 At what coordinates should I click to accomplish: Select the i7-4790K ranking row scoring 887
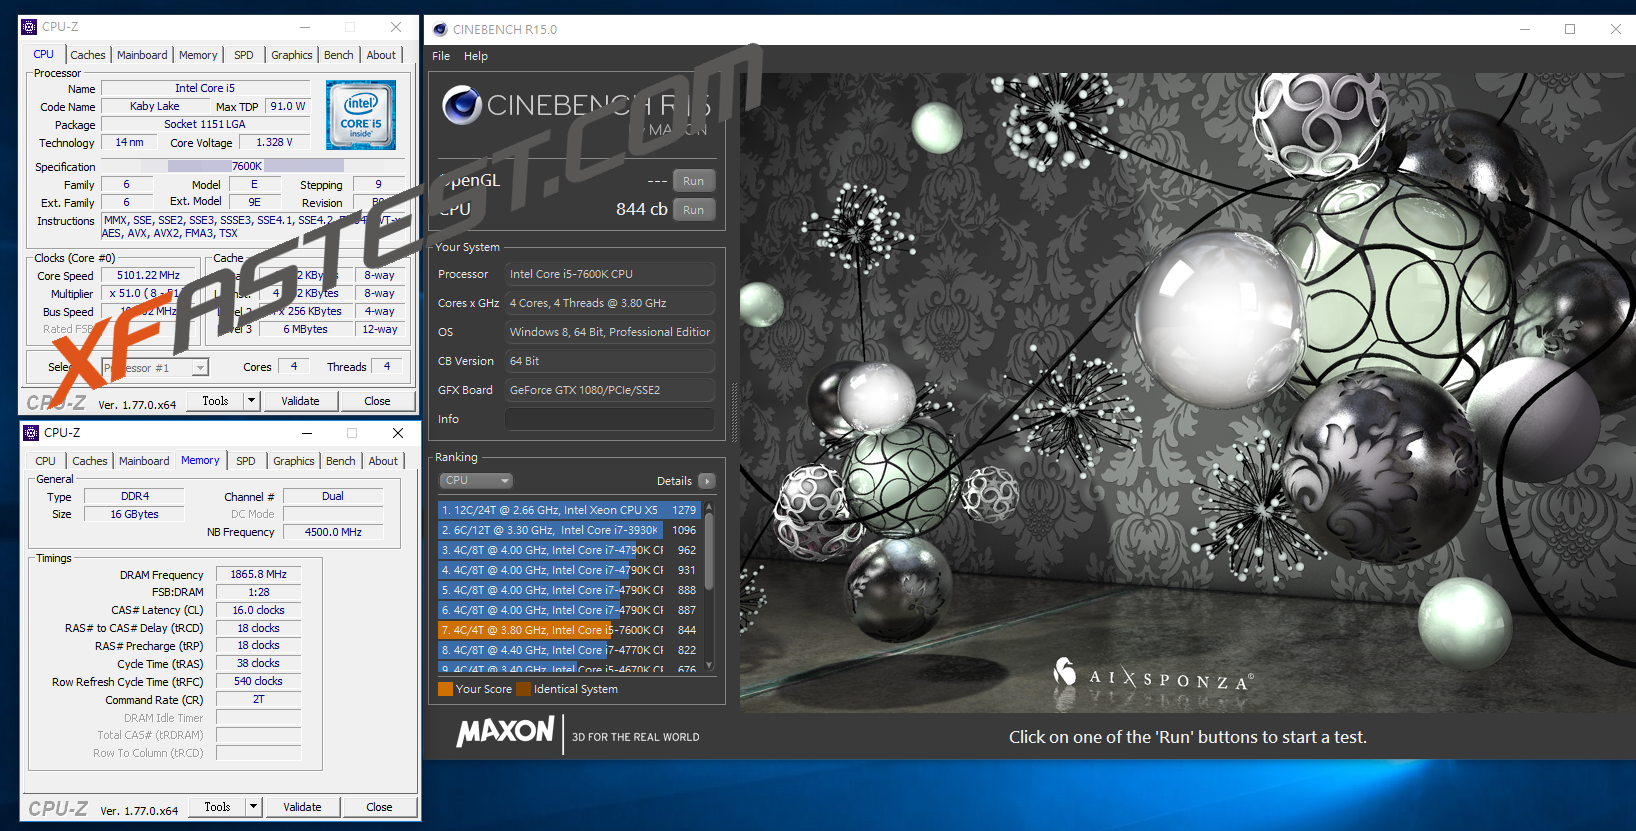click(568, 610)
